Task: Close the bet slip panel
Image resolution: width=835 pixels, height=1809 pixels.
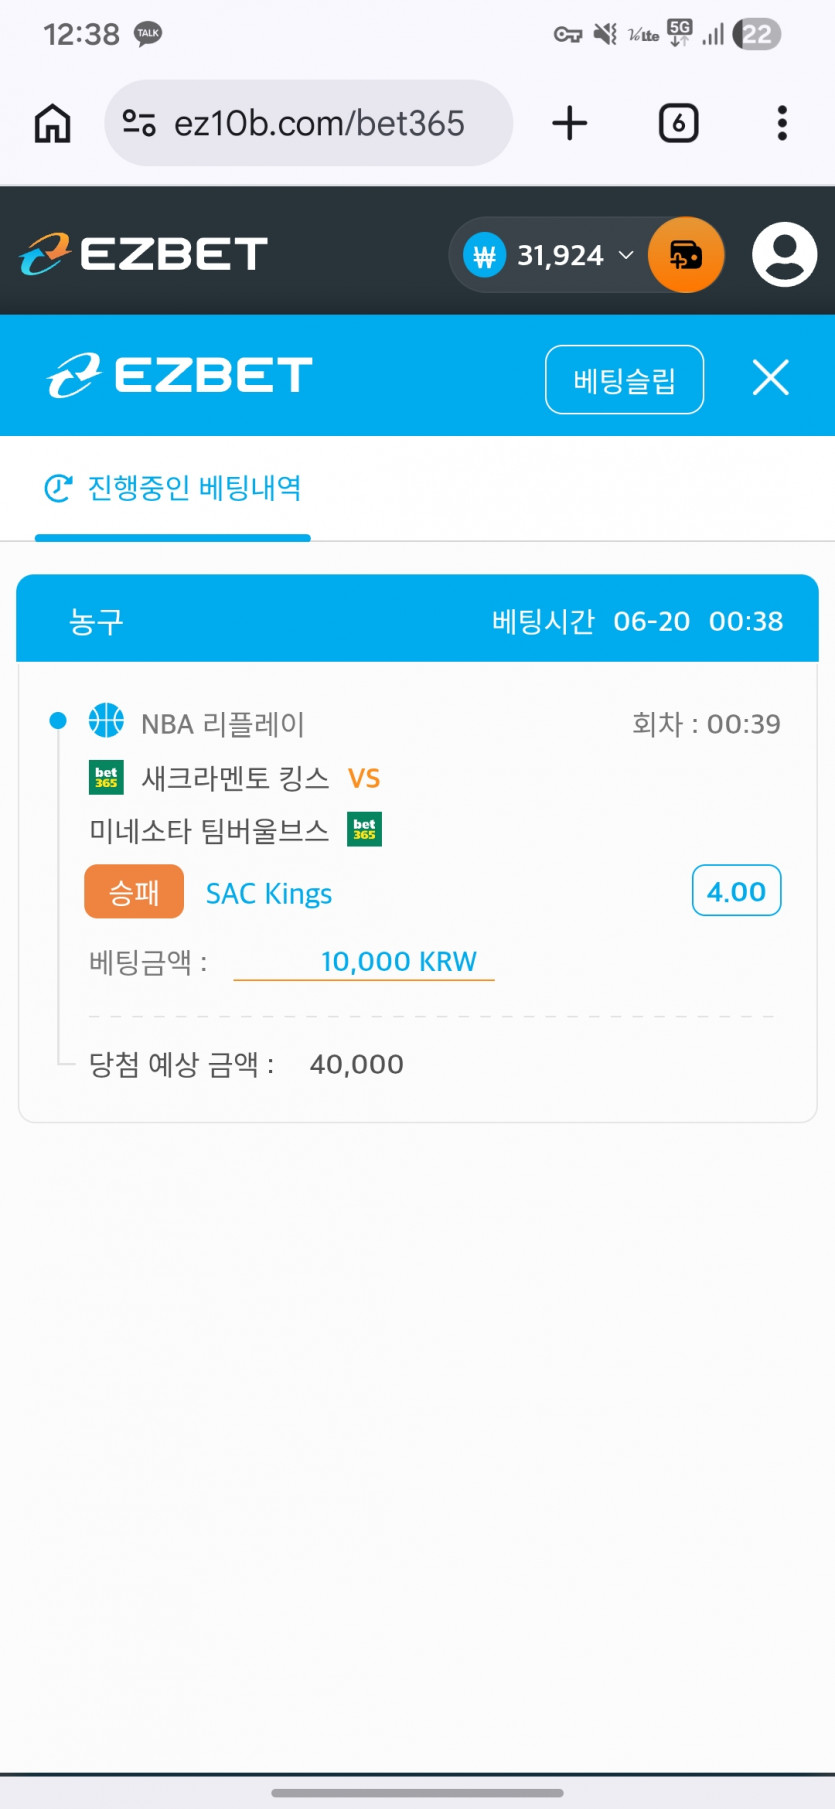Action: tap(771, 378)
